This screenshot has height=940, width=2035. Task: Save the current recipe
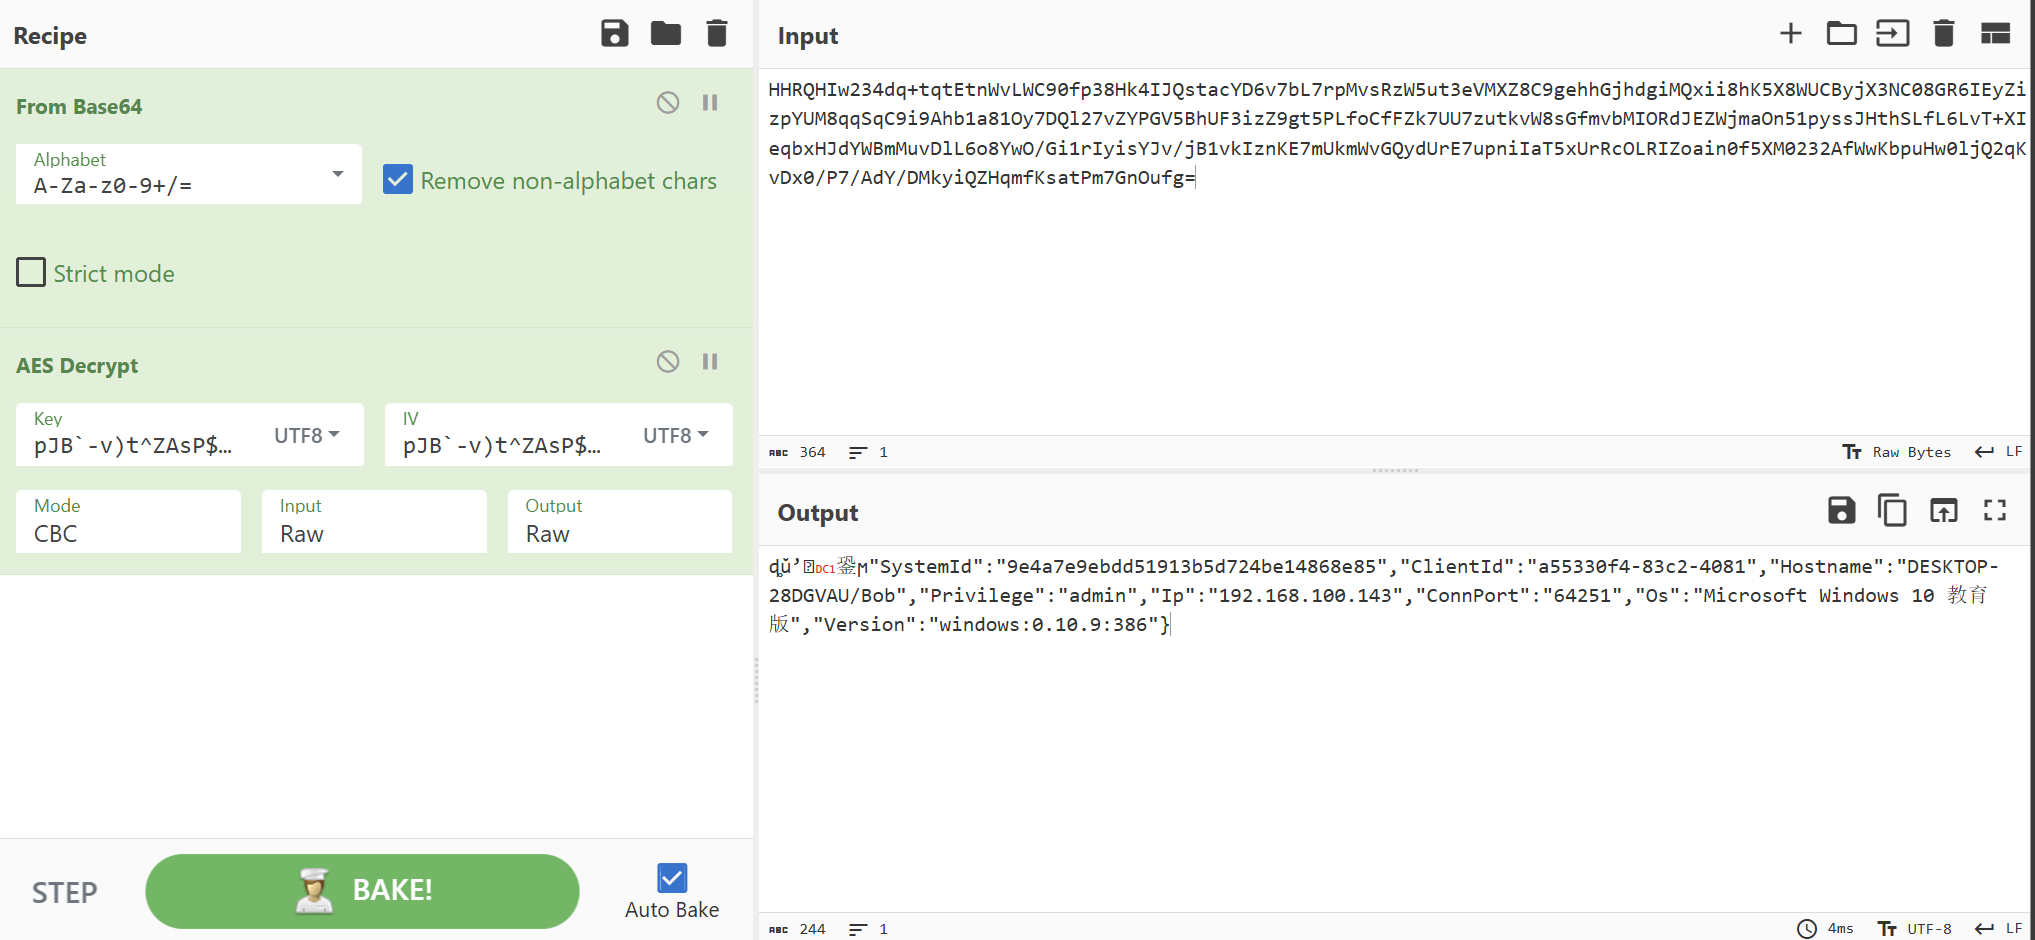point(615,33)
